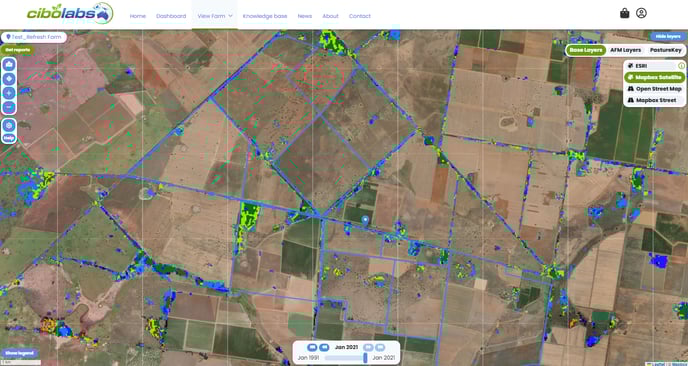
Task: Click the top tool in left map toolbar
Action: tap(9, 65)
